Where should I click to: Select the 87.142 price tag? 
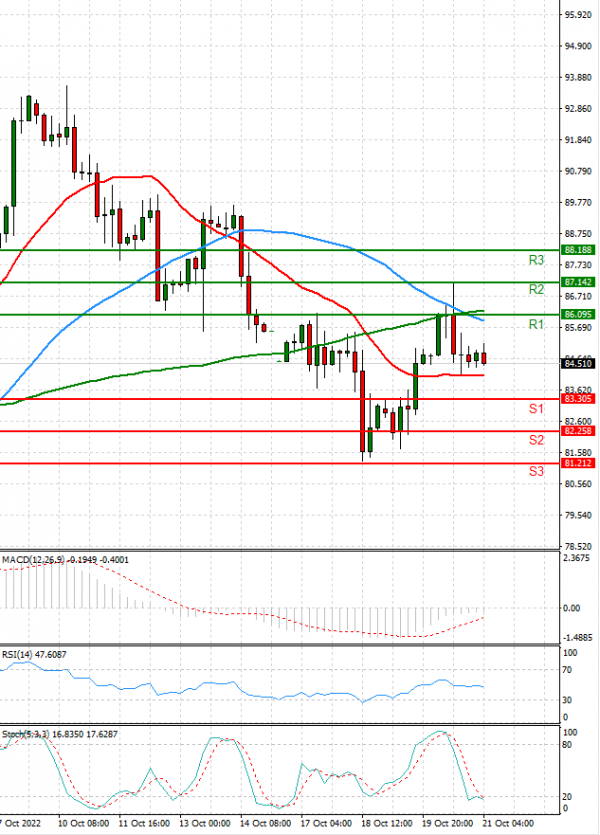(578, 282)
